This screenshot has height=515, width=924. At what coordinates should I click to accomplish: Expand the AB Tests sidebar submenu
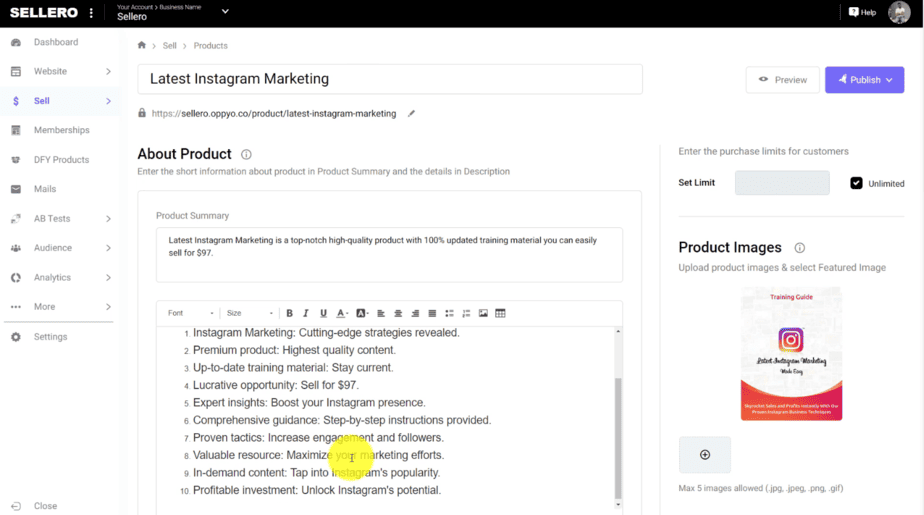point(108,219)
